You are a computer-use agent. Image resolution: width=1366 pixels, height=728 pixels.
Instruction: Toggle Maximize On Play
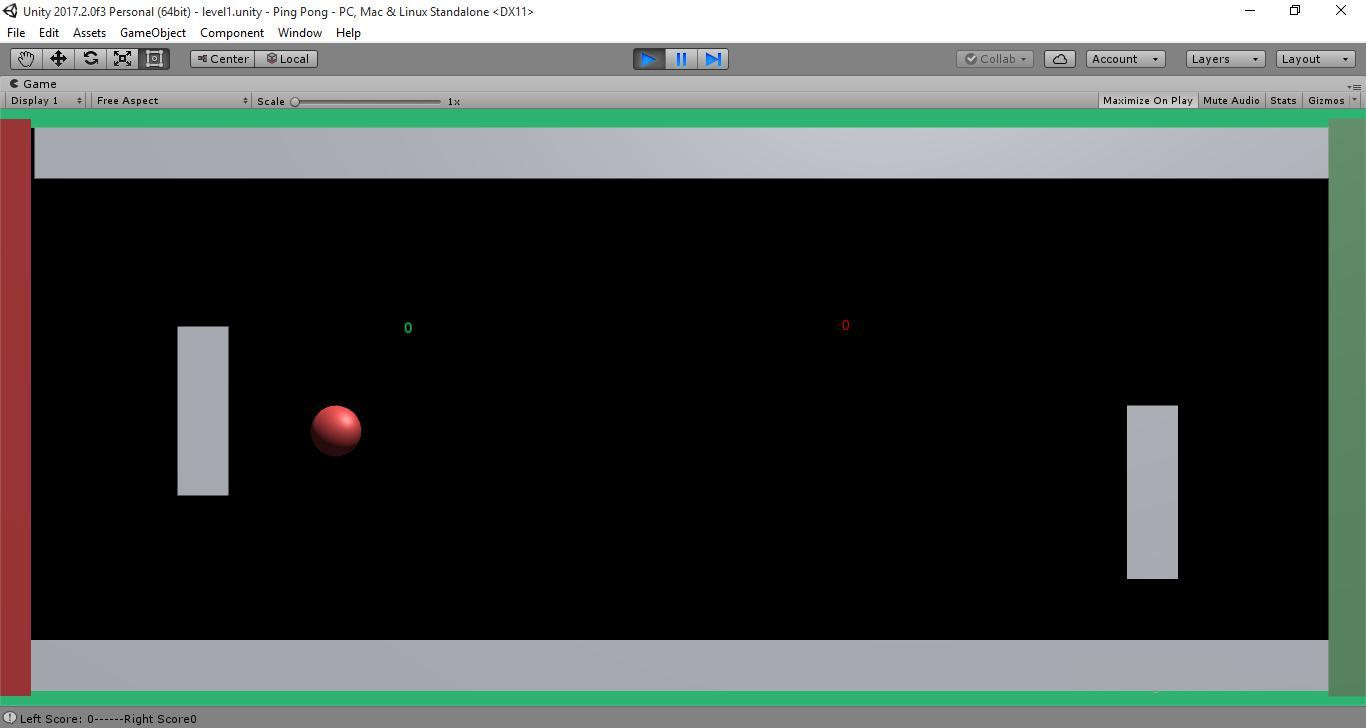[x=1147, y=101]
